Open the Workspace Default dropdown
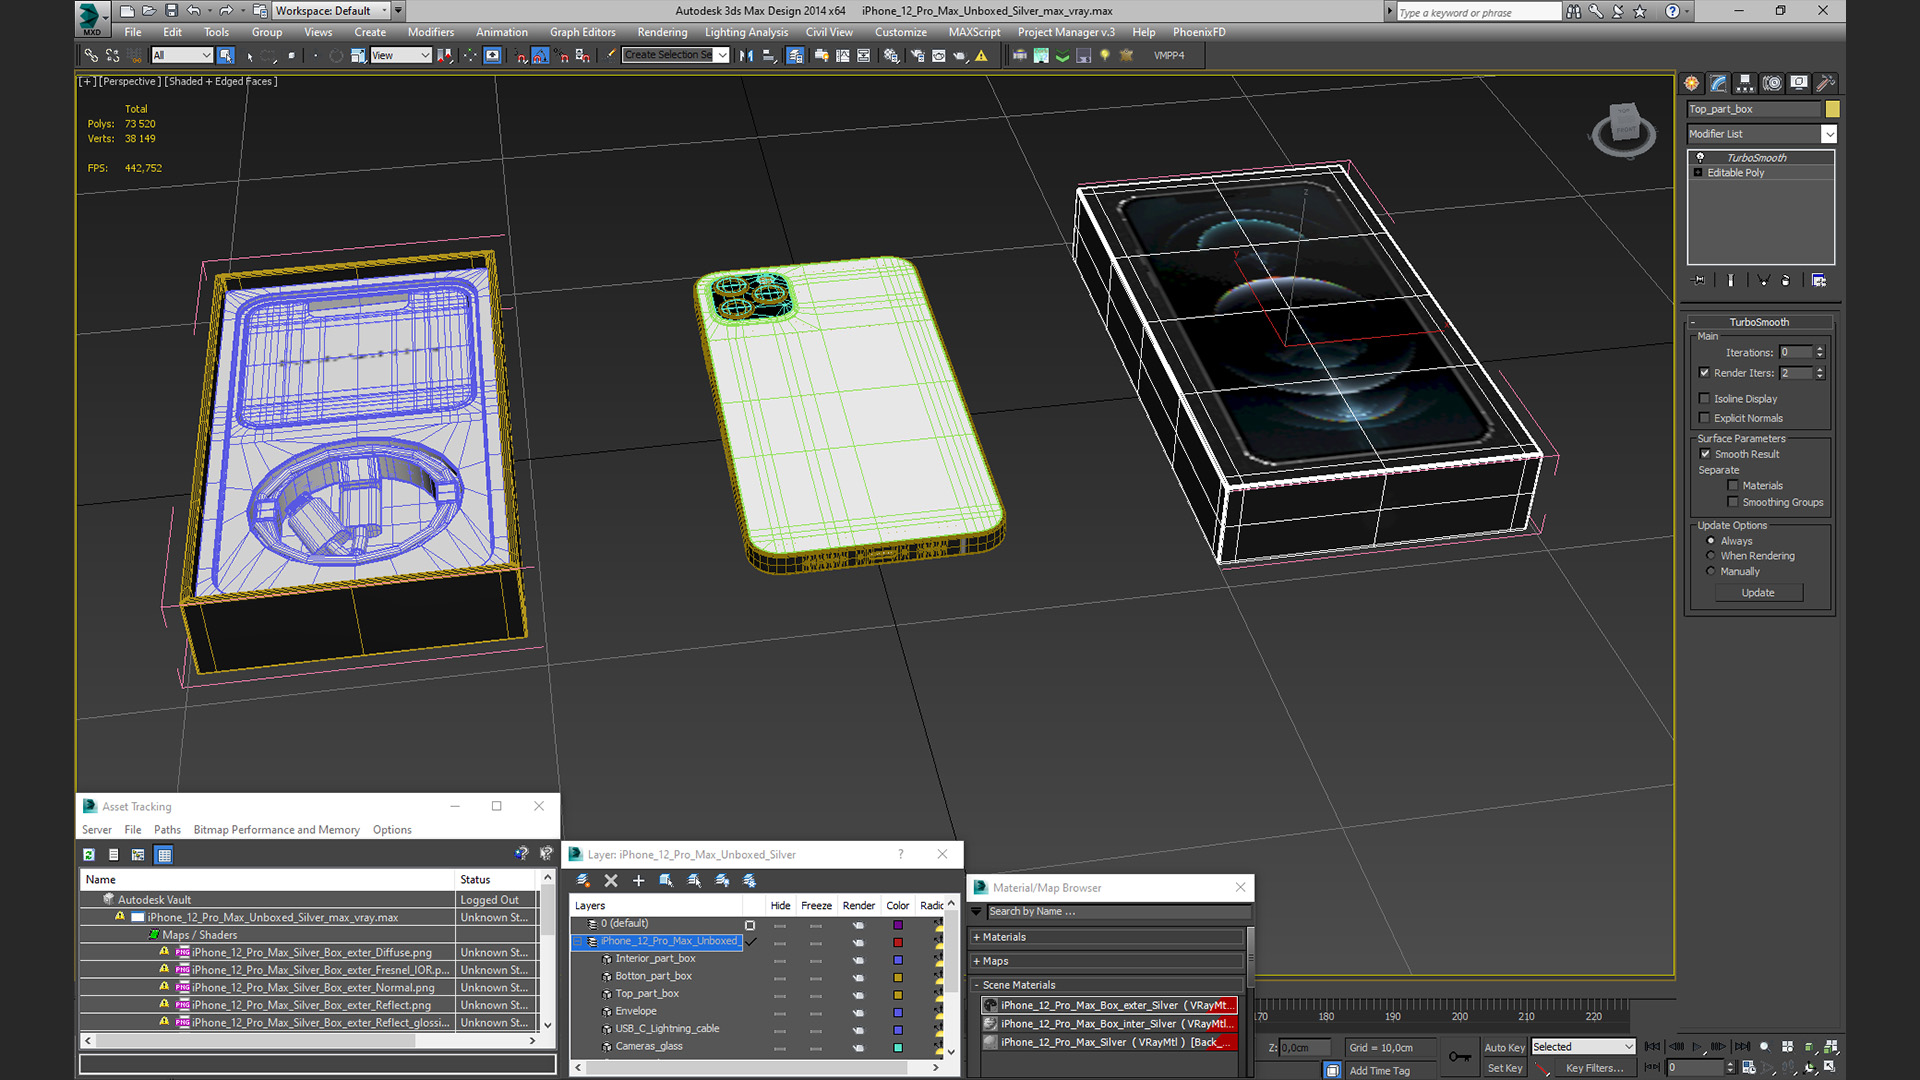This screenshot has height=1080, width=1920. tap(384, 11)
